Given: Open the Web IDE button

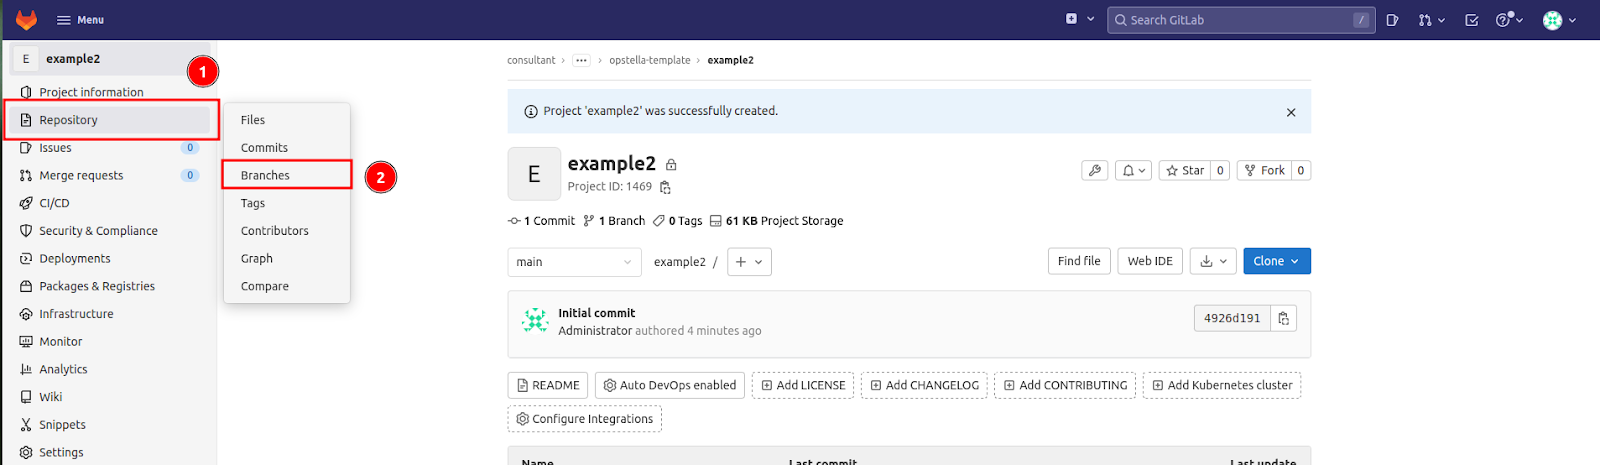Looking at the screenshot, I should coord(1150,261).
